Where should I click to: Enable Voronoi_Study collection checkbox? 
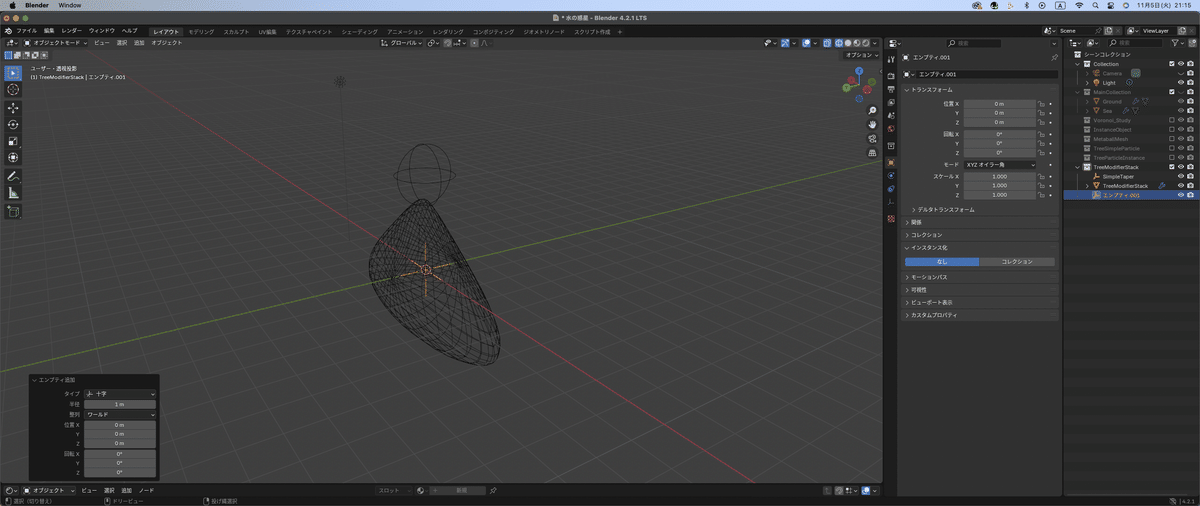pyautogui.click(x=1172, y=120)
